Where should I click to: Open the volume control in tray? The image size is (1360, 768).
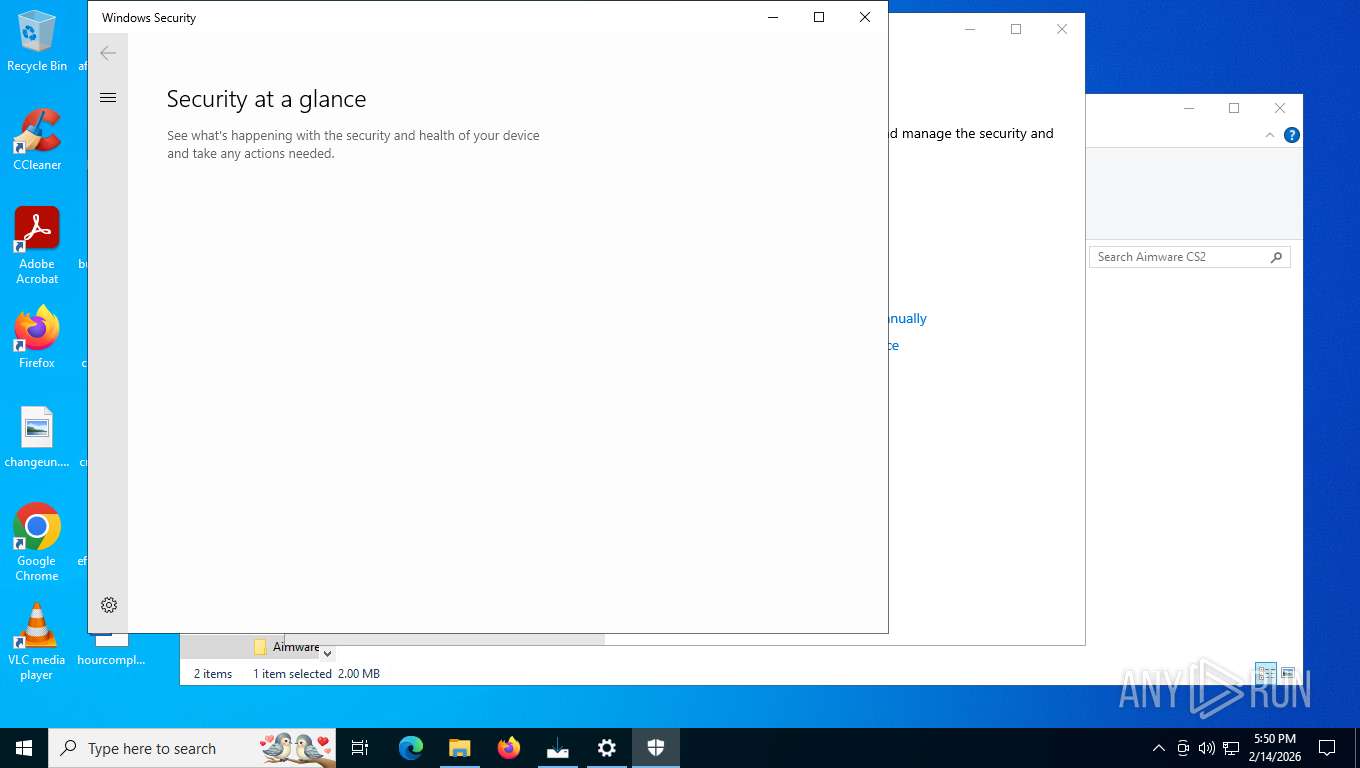[x=1207, y=748]
